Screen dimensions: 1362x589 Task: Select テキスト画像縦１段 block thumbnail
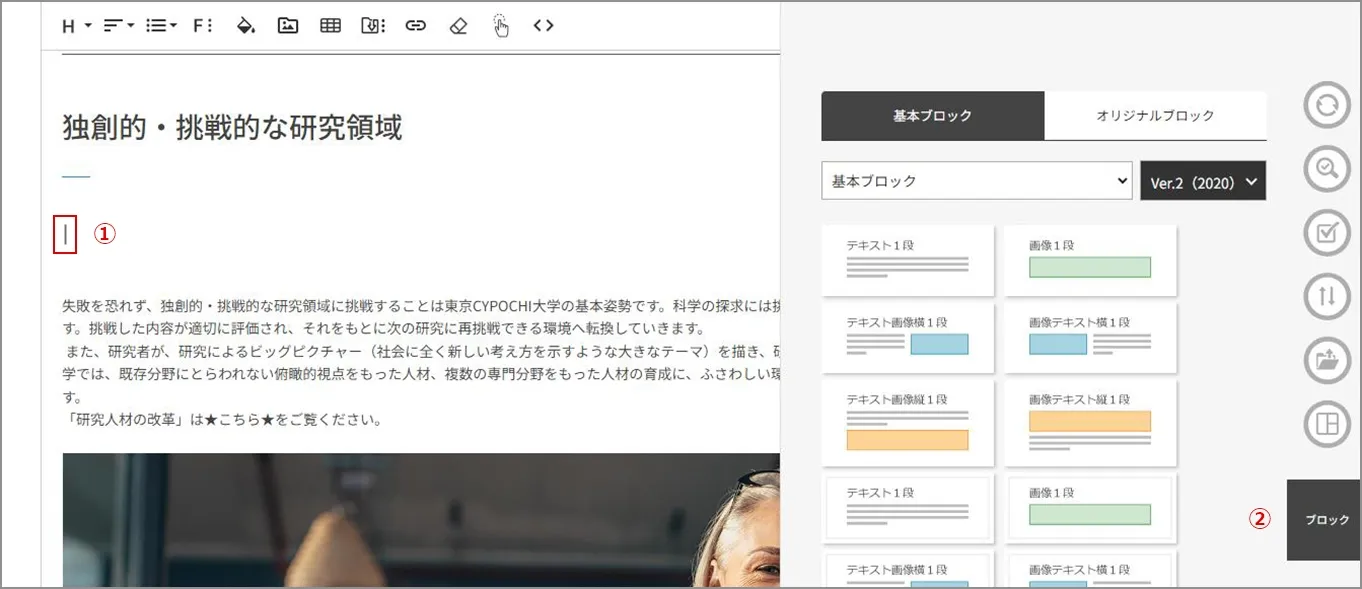click(x=908, y=423)
